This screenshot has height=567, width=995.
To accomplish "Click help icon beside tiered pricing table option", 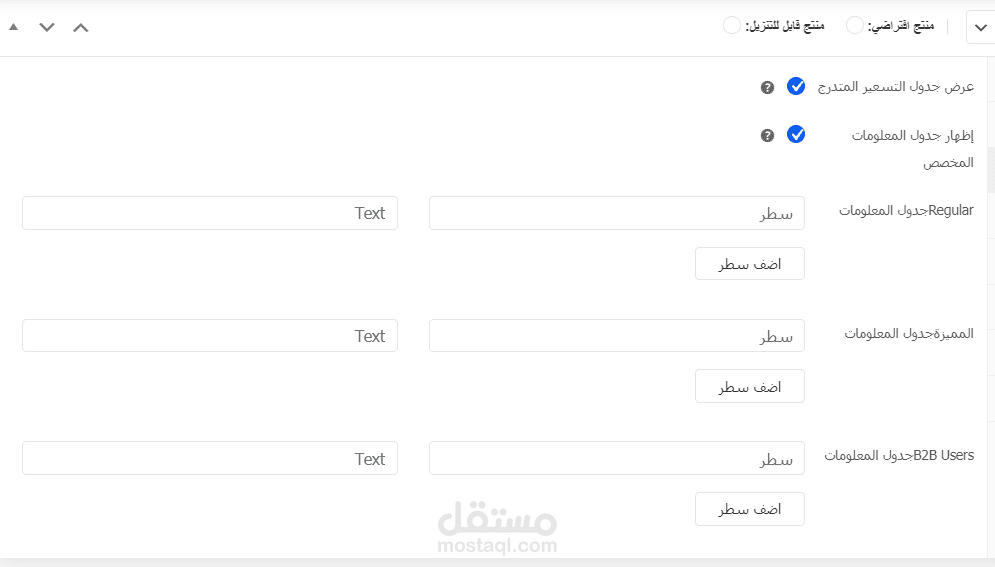I will coord(767,87).
